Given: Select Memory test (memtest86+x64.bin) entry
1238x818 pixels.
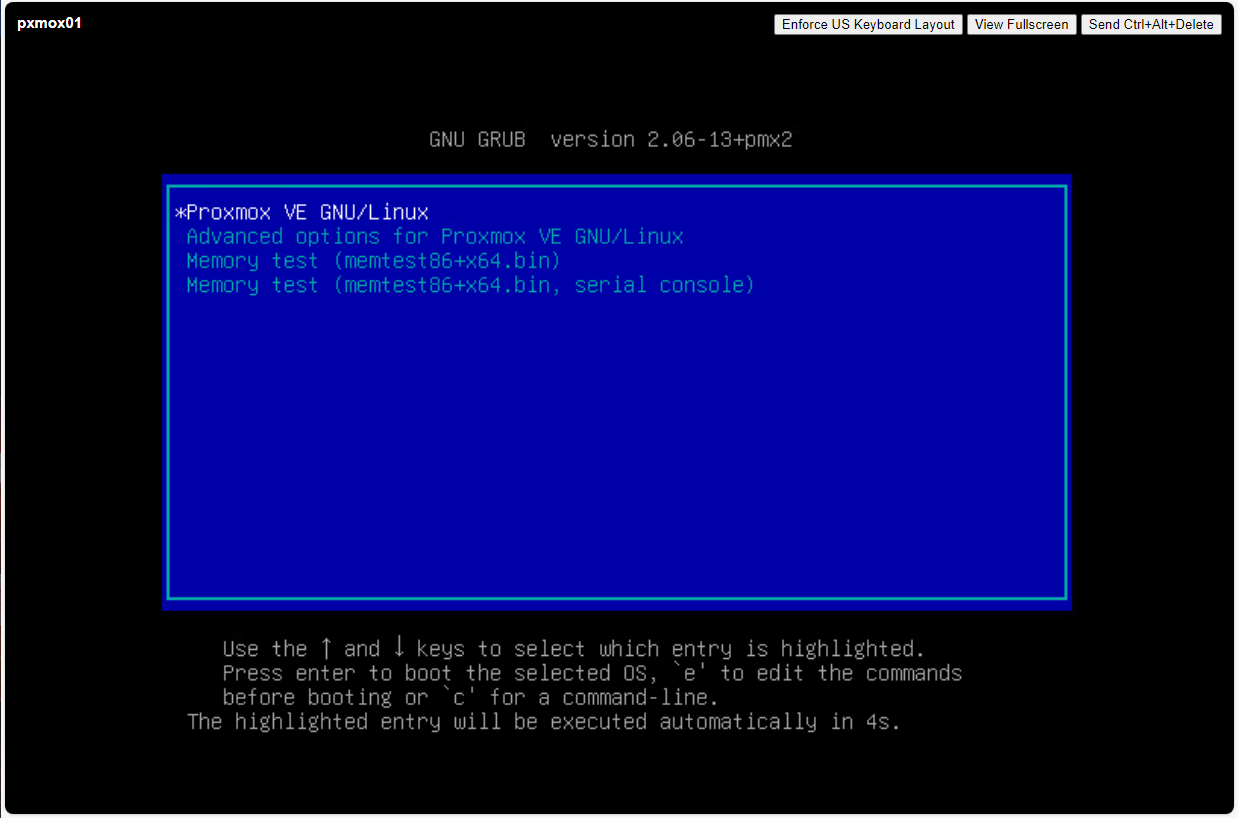Looking at the screenshot, I should (x=374, y=261).
